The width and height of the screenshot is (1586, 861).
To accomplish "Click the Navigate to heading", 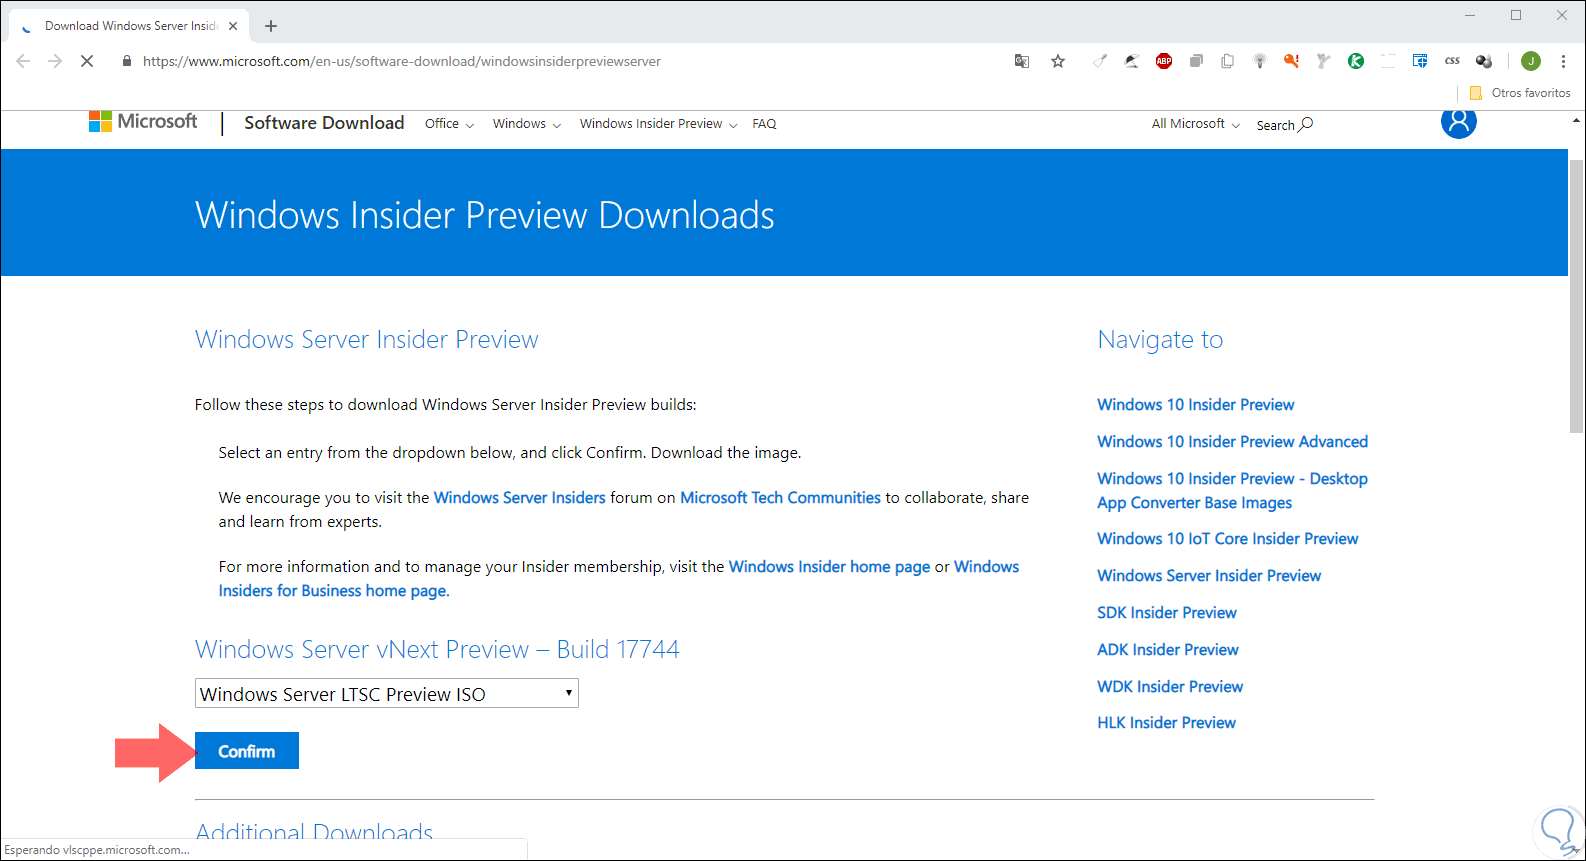I will 1160,340.
